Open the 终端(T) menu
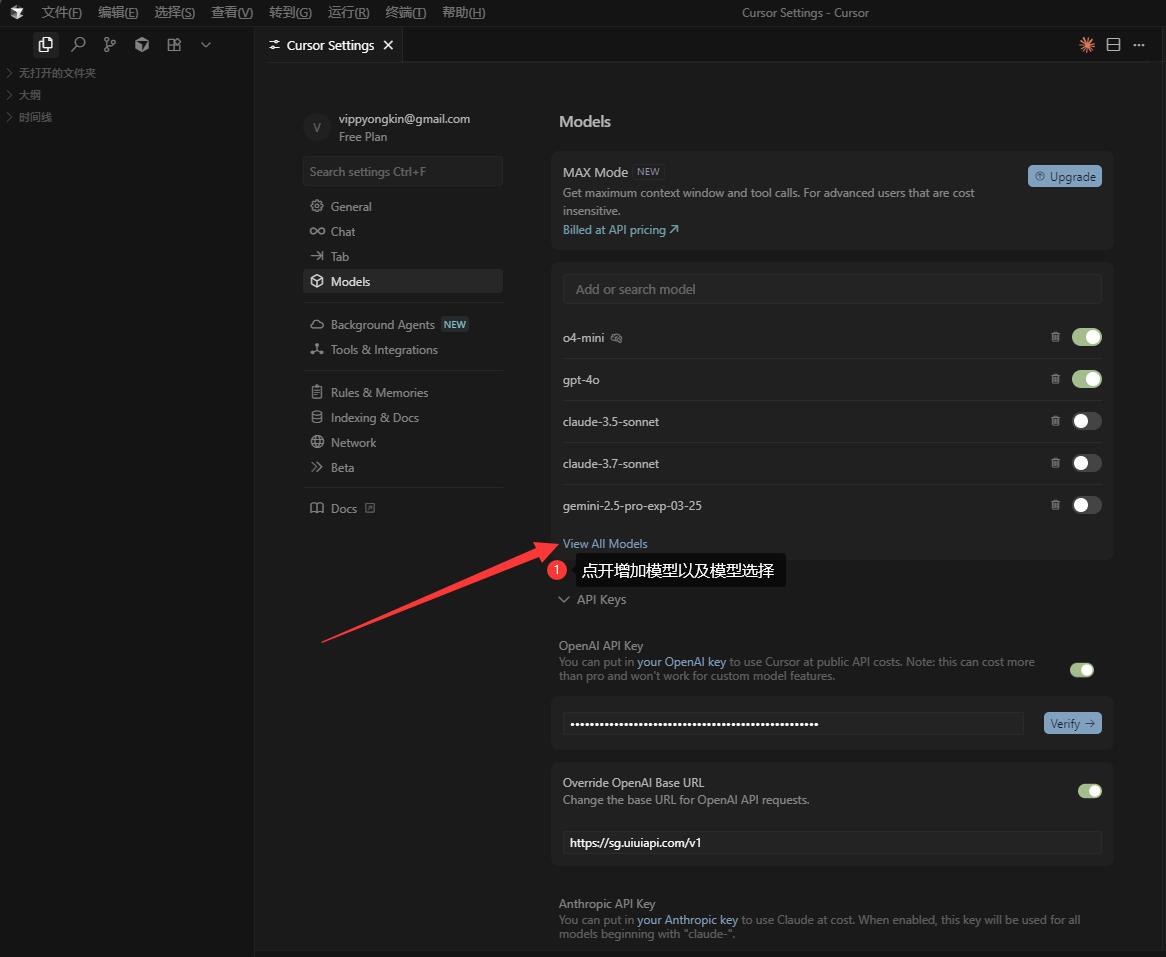 (x=405, y=13)
